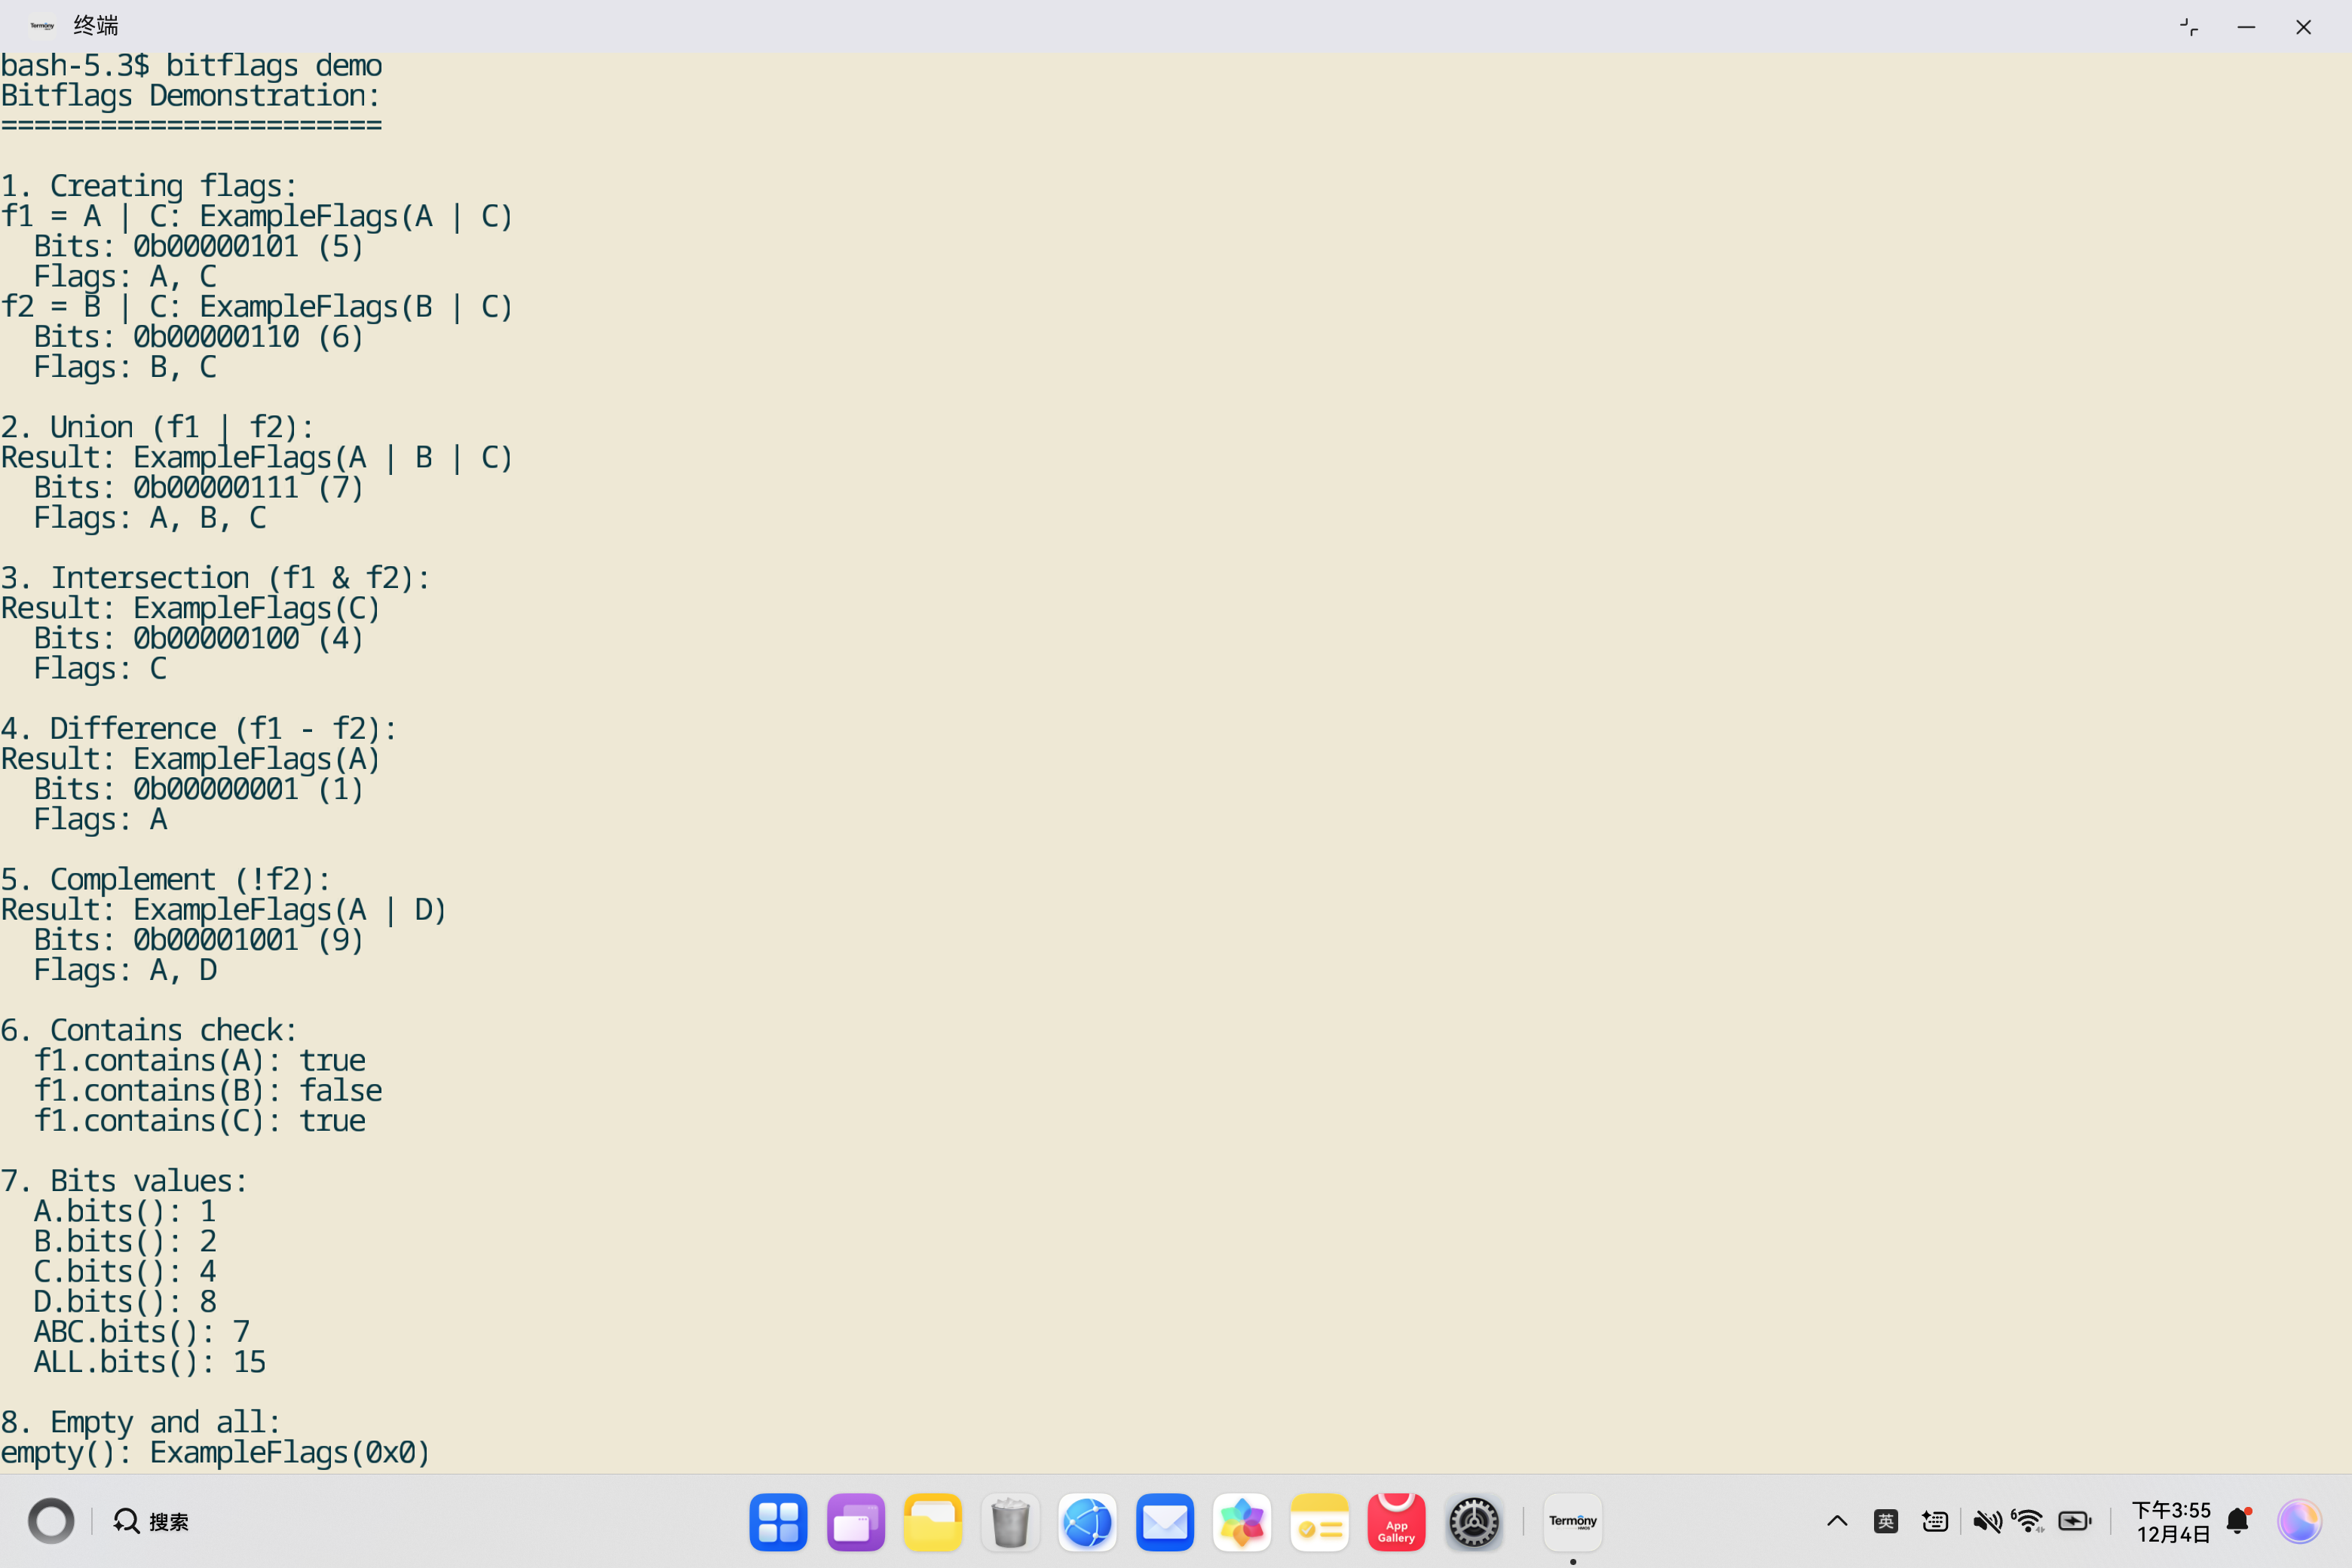
Task: Open the Files app in the dock
Action: pyautogui.click(x=933, y=1521)
